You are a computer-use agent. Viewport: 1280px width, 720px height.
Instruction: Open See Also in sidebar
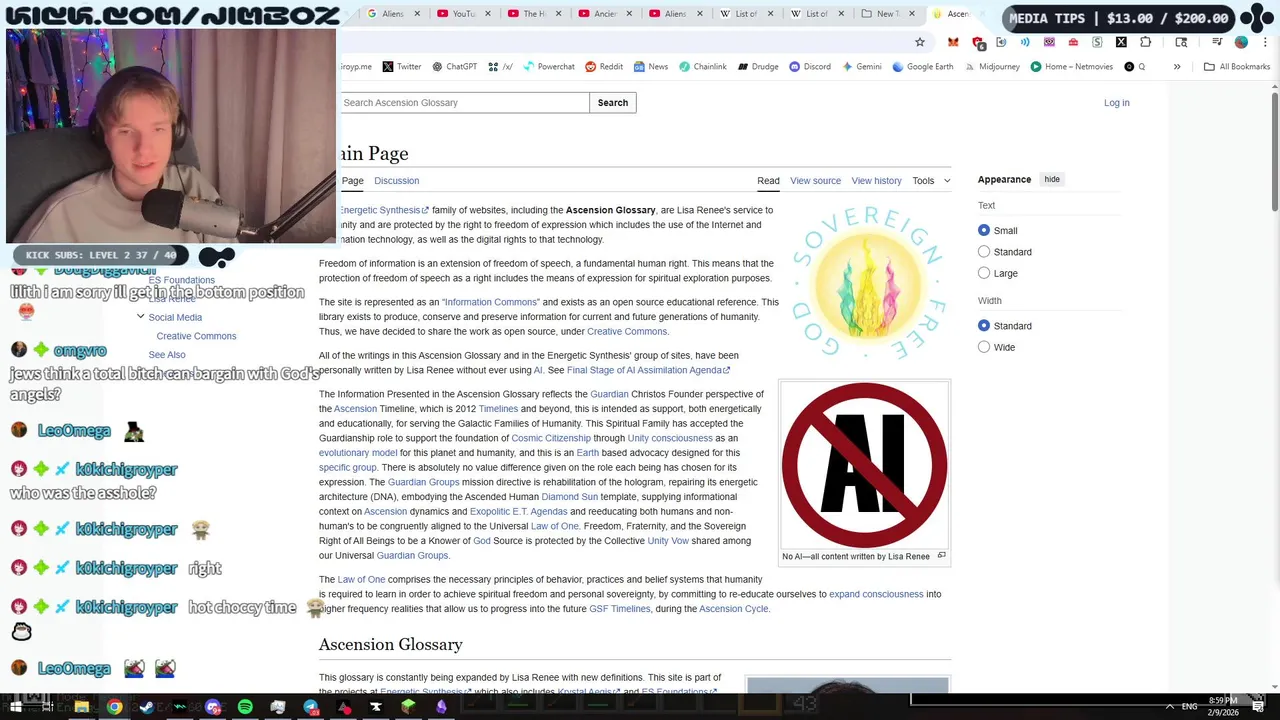167,355
